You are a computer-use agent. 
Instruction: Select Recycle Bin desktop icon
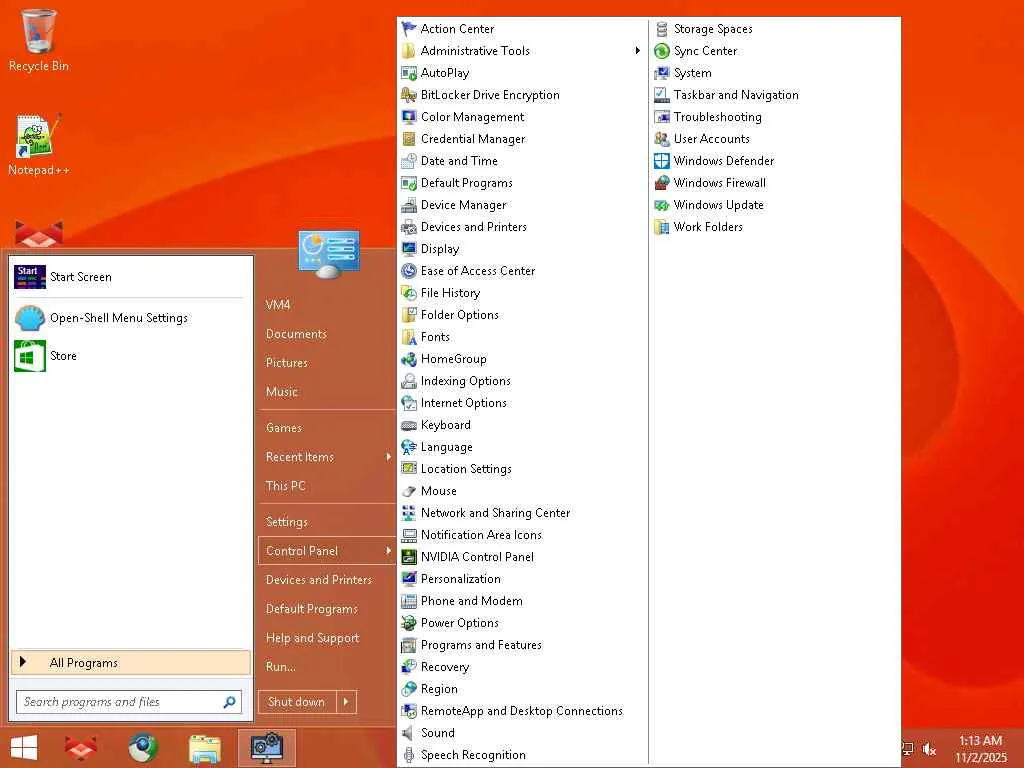point(39,39)
